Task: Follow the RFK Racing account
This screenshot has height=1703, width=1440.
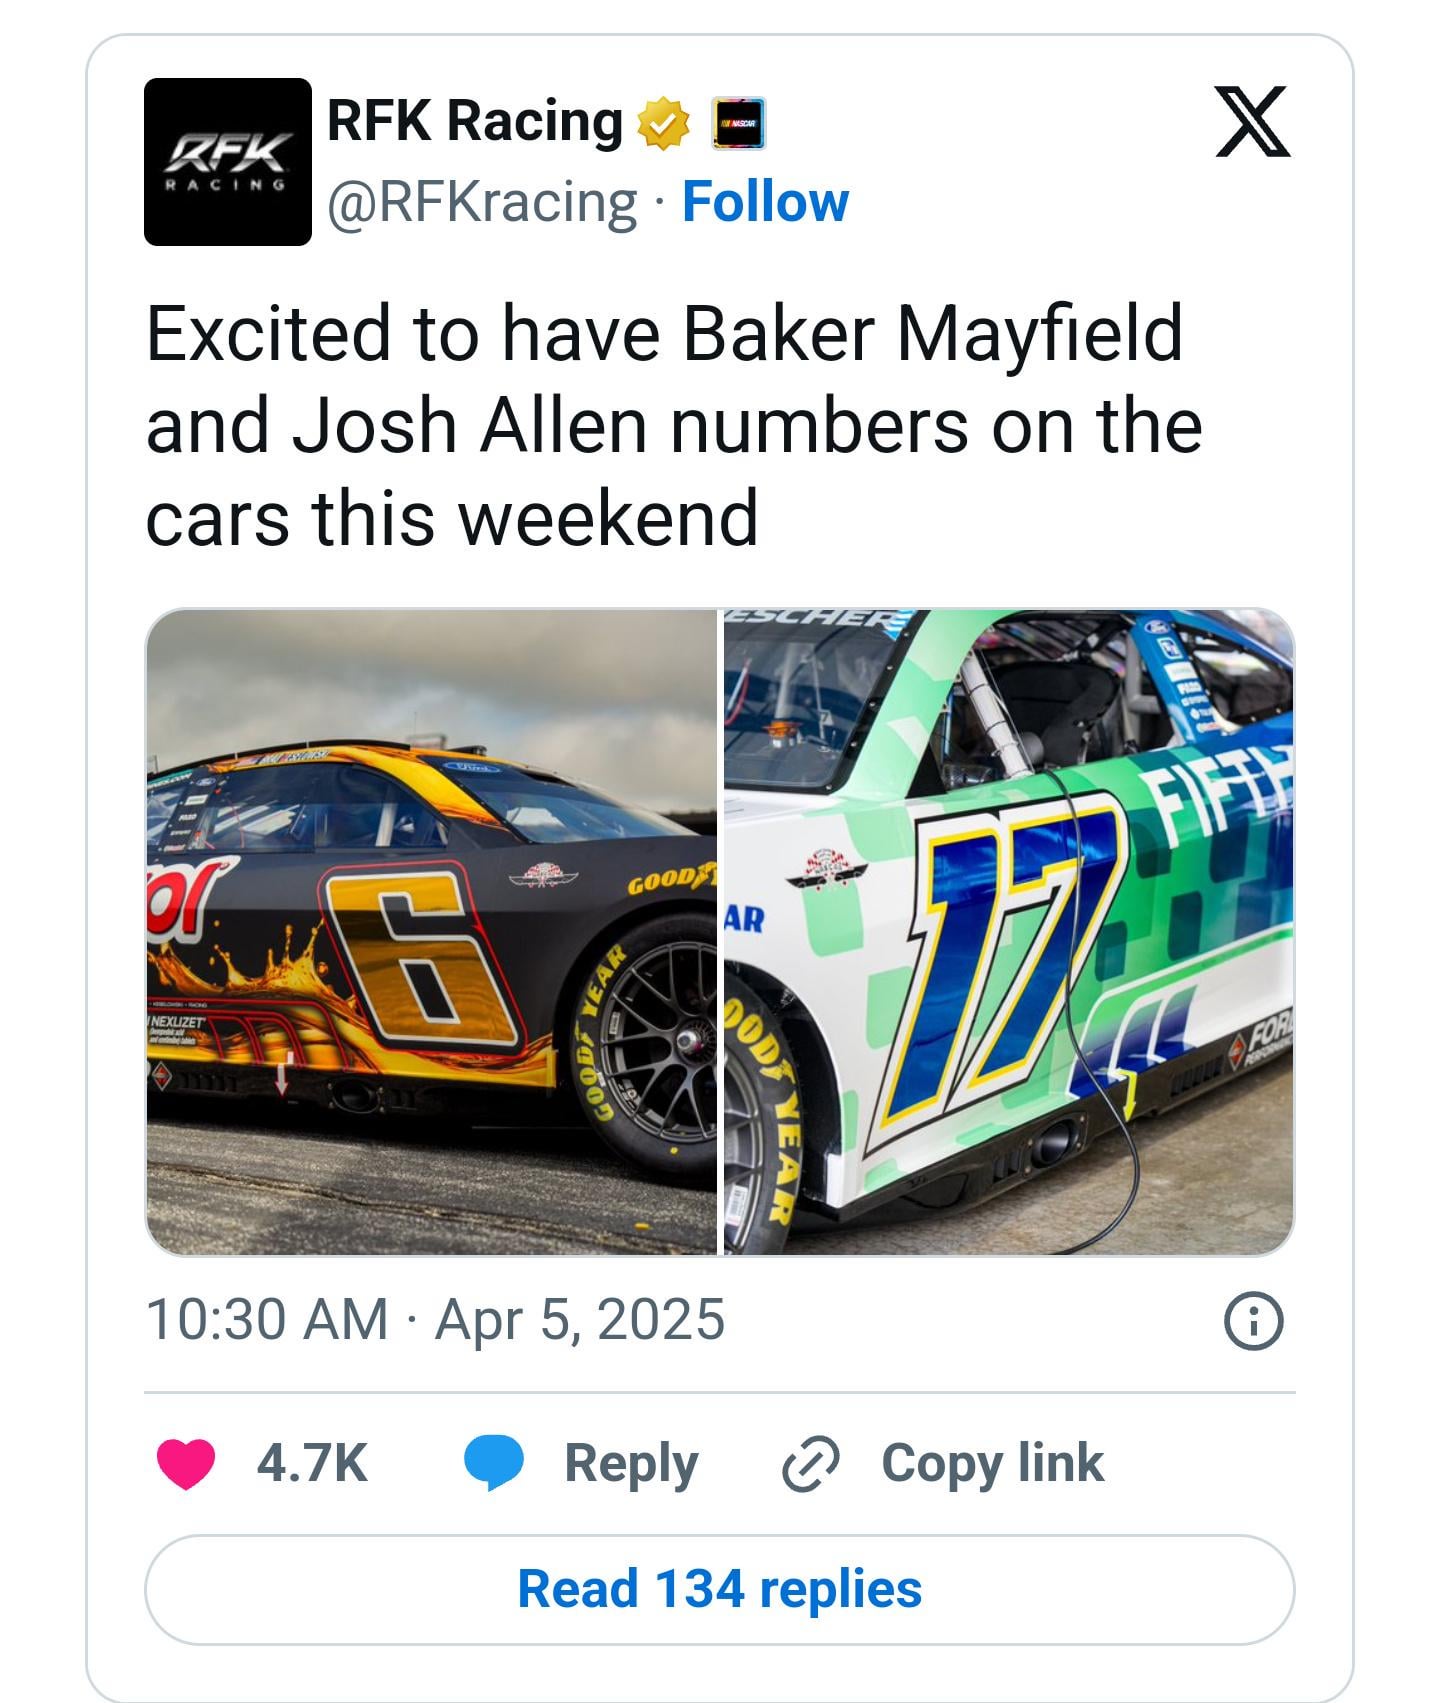Action: pos(765,203)
